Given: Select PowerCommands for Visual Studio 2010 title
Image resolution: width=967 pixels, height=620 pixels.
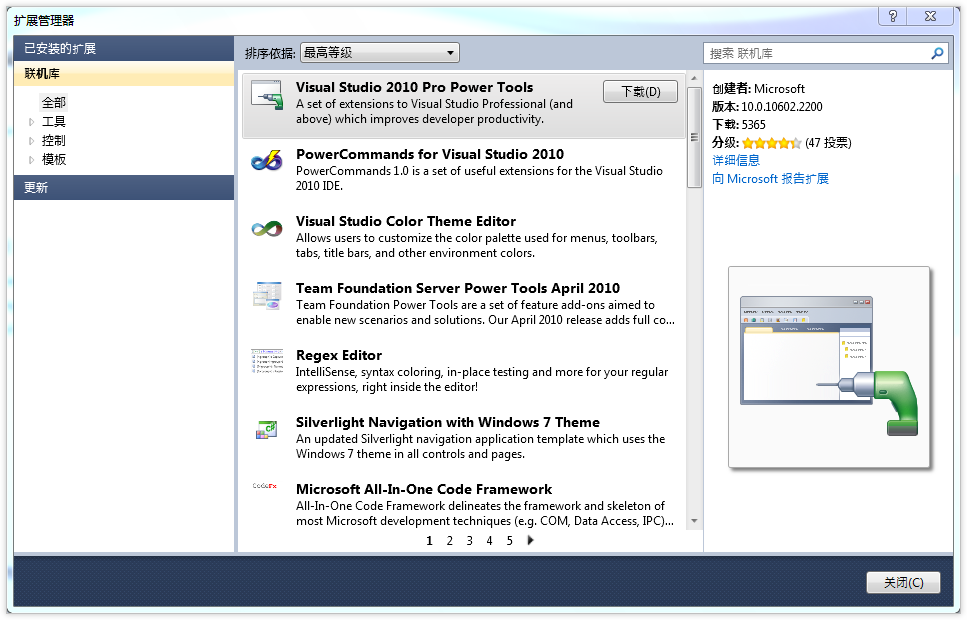Looking at the screenshot, I should pos(430,154).
